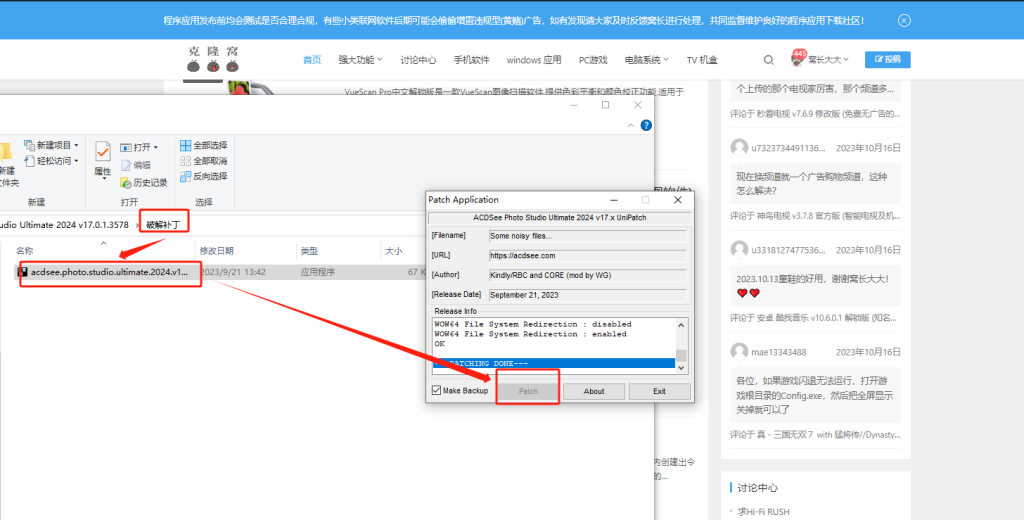1024x520 pixels.
Task: Click avatar of user mae13343488
Action: 739,351
